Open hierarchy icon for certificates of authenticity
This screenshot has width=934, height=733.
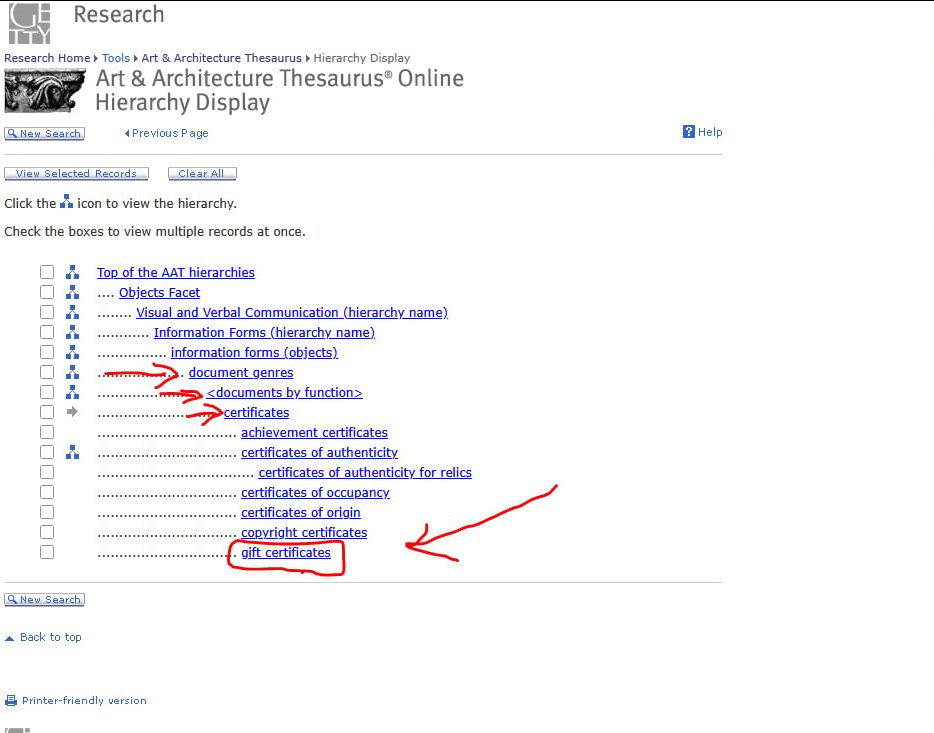coord(72,453)
